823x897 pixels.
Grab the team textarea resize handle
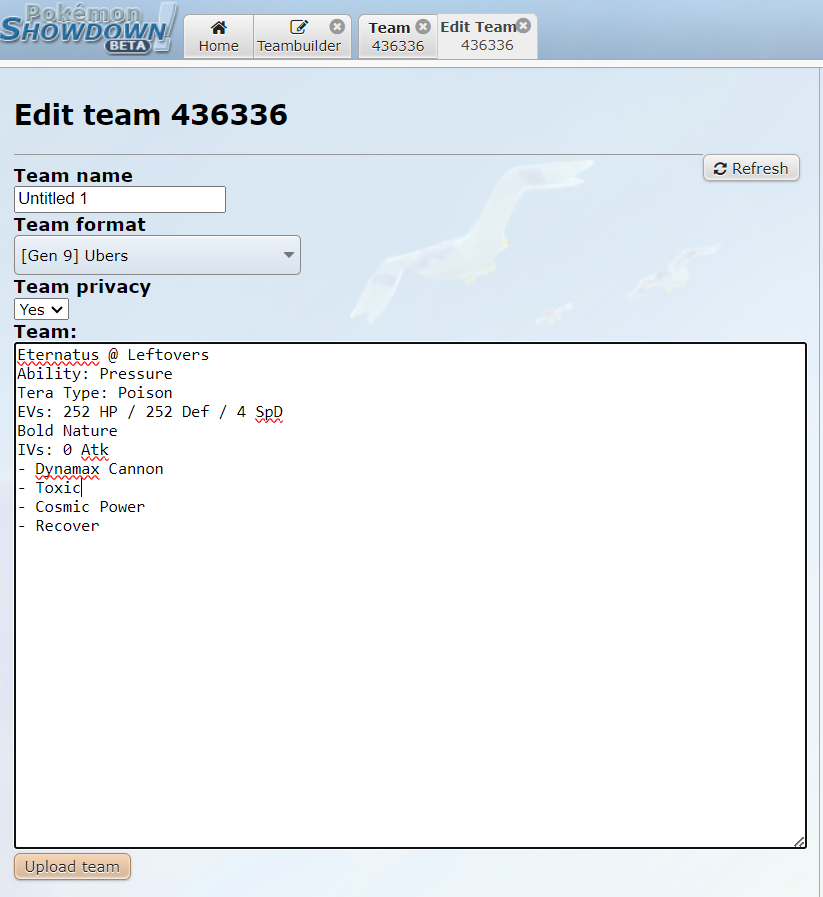[x=799, y=842]
